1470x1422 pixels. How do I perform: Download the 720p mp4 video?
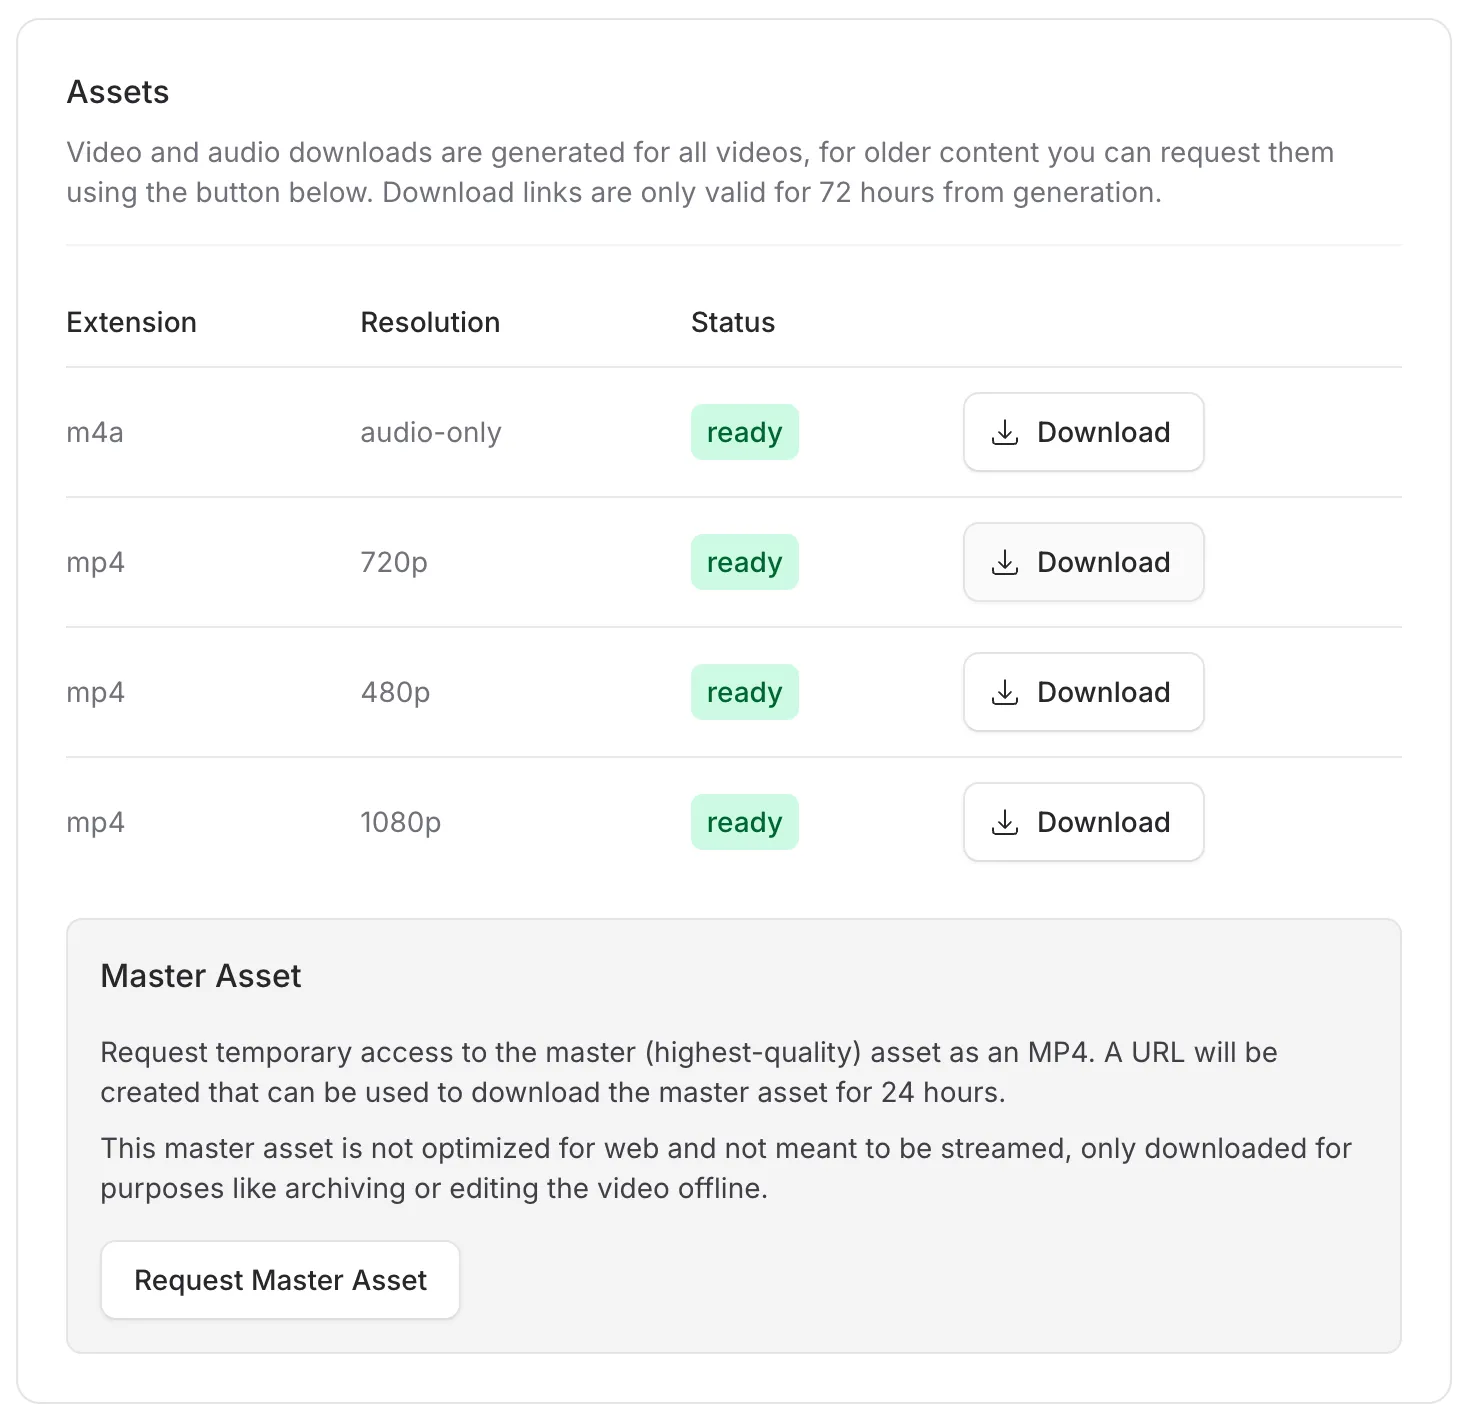click(x=1083, y=562)
